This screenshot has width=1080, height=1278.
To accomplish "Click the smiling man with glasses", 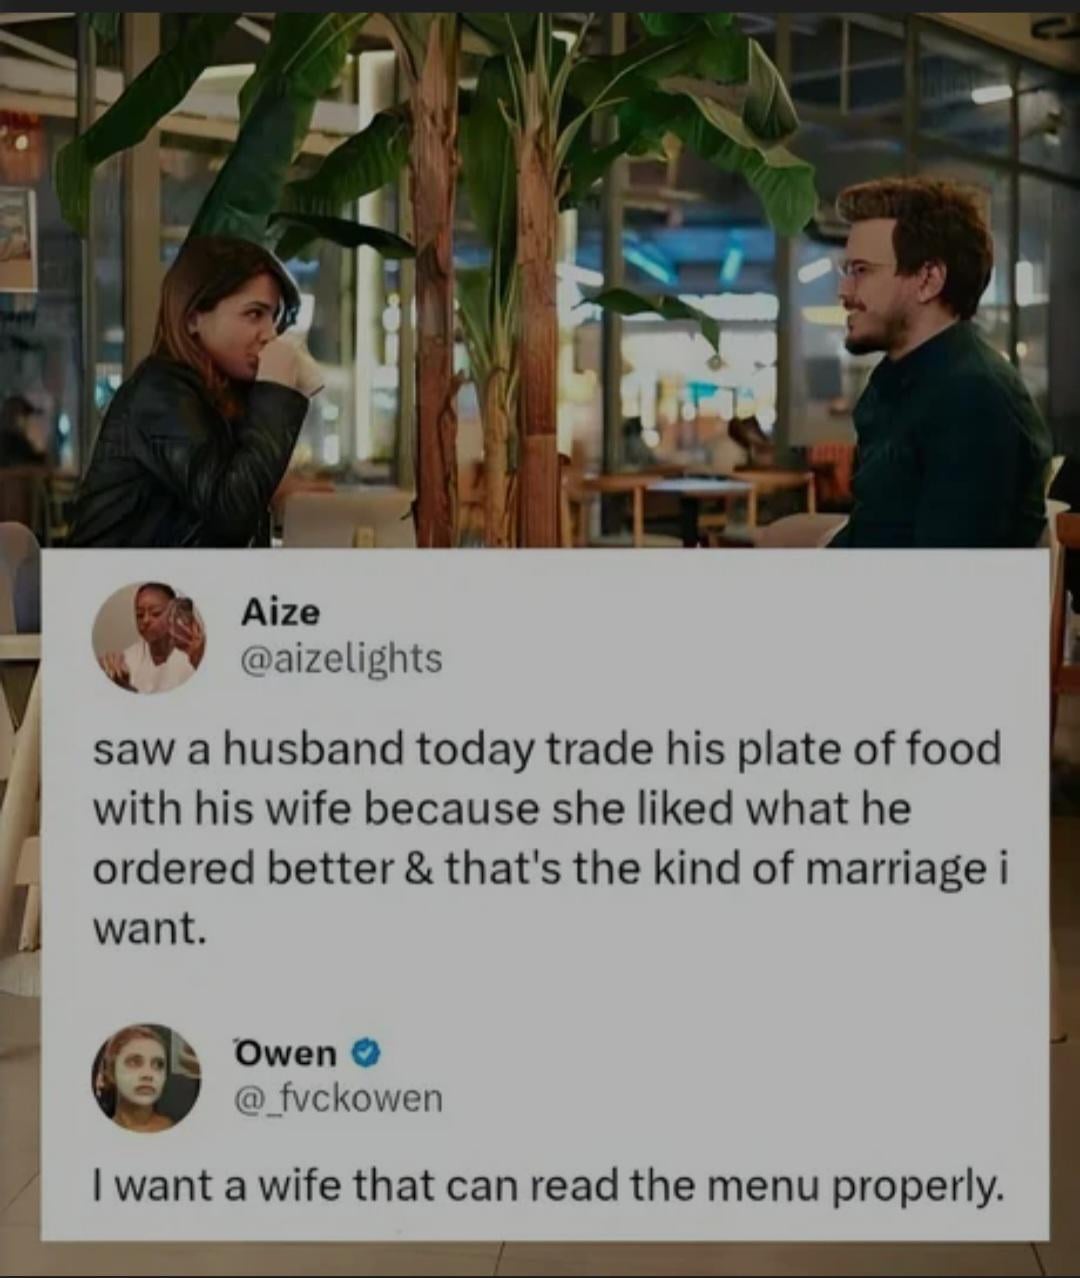I will coord(940,370).
